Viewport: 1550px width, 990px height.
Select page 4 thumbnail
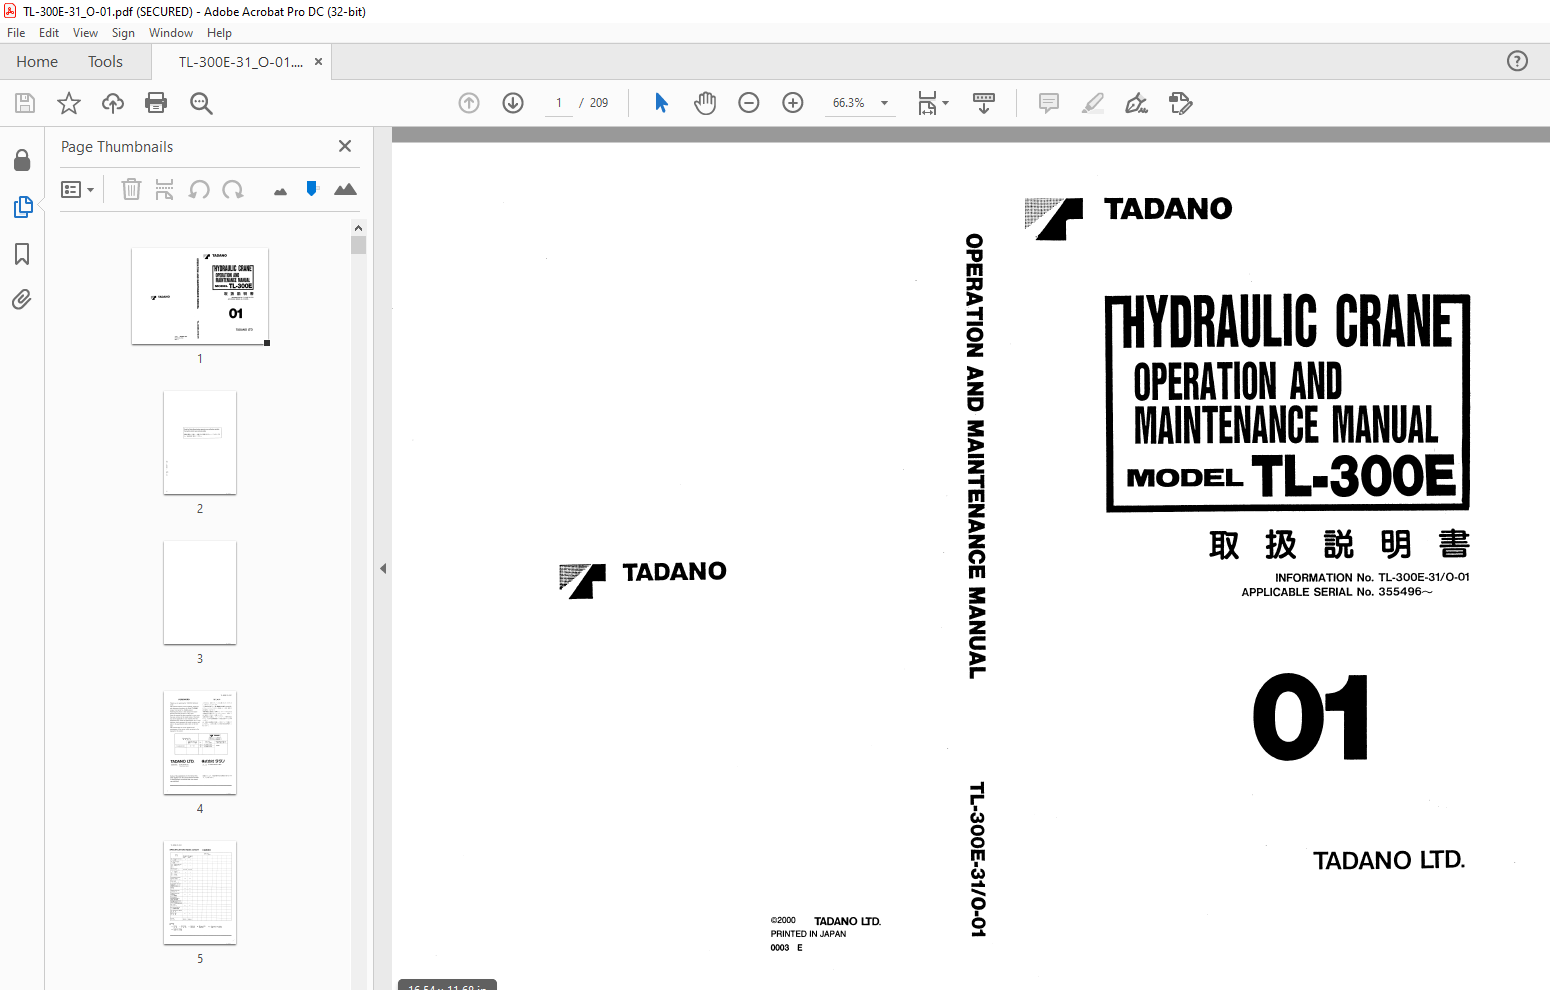pos(200,743)
